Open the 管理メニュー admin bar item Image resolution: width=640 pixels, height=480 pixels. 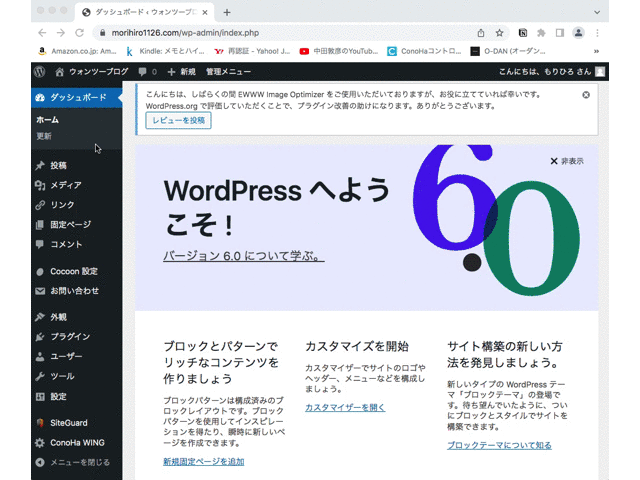(228, 72)
